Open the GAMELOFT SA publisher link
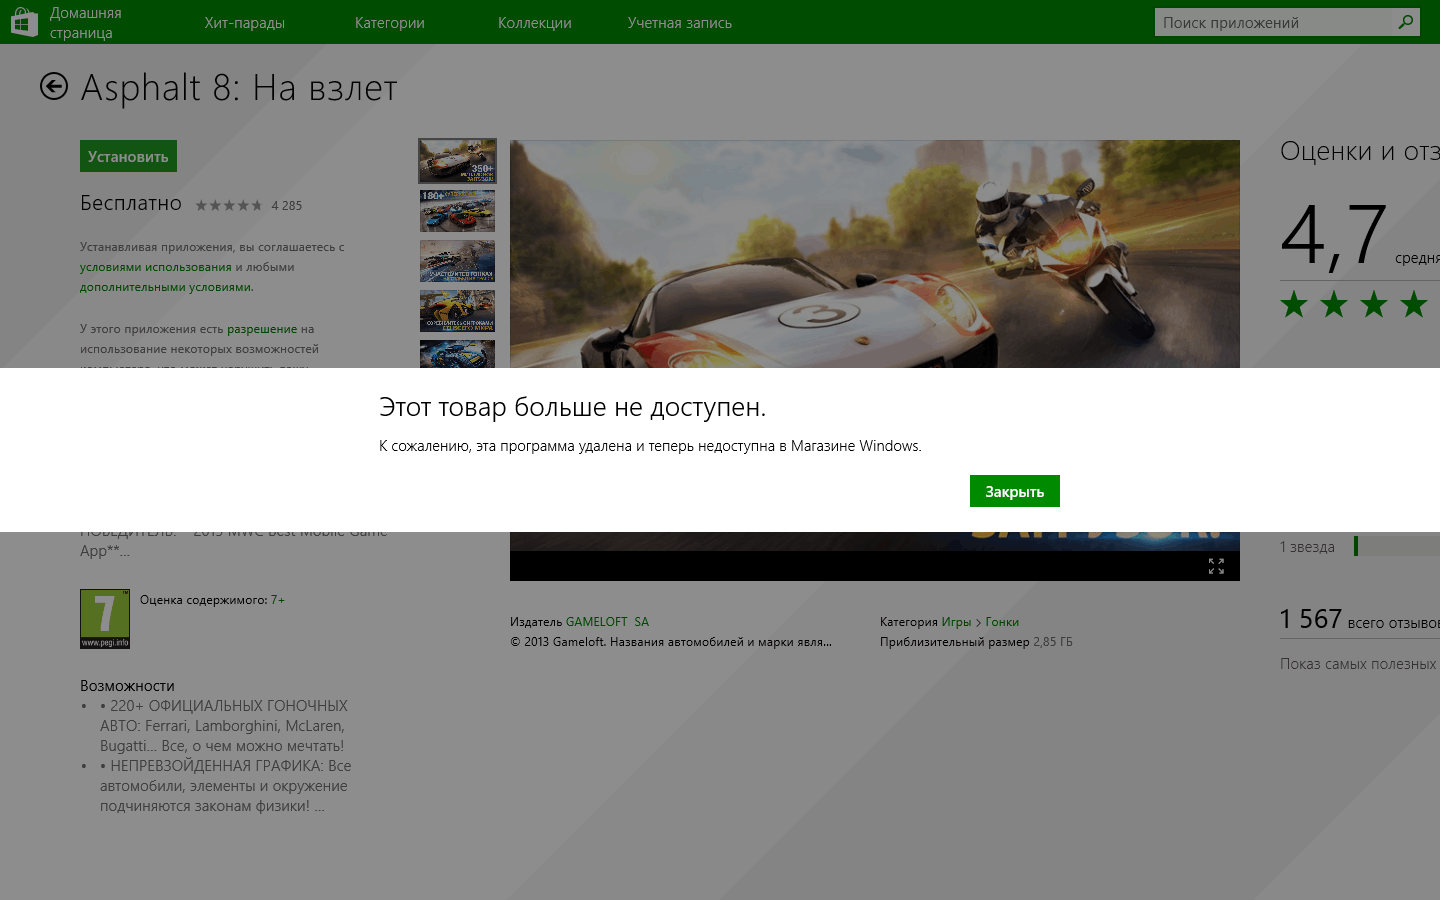The width and height of the screenshot is (1440, 900). [607, 622]
